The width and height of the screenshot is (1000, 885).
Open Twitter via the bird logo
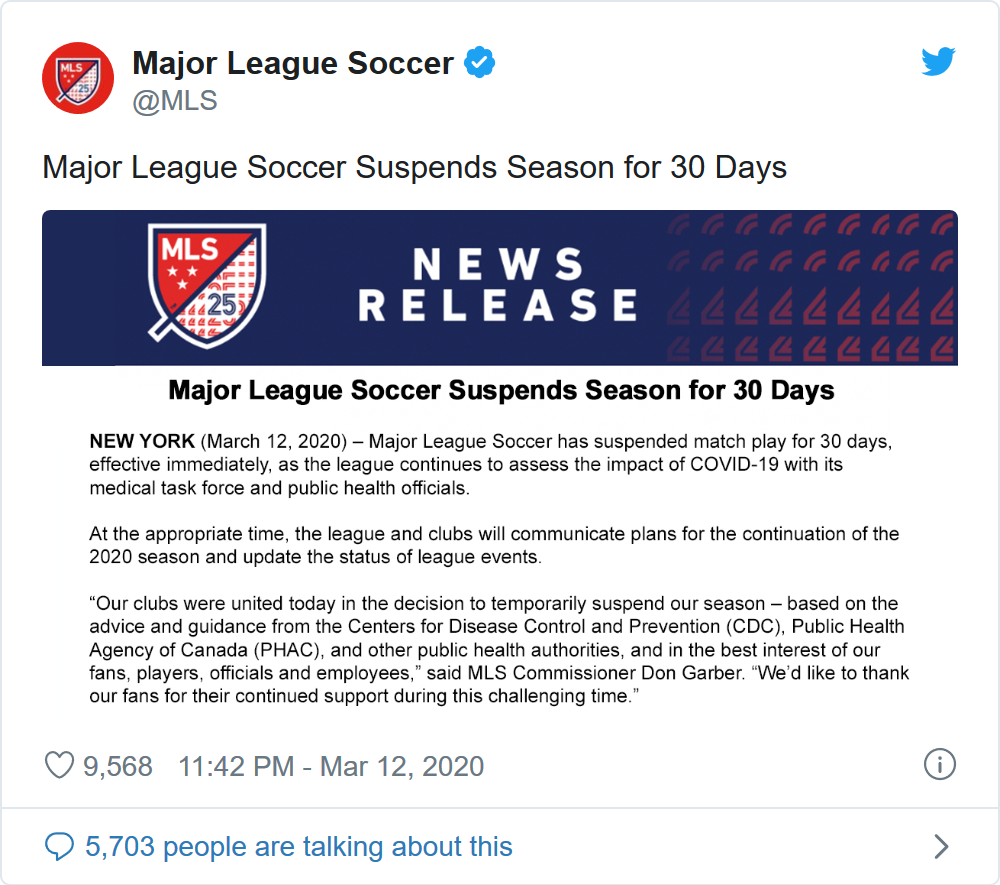937,63
